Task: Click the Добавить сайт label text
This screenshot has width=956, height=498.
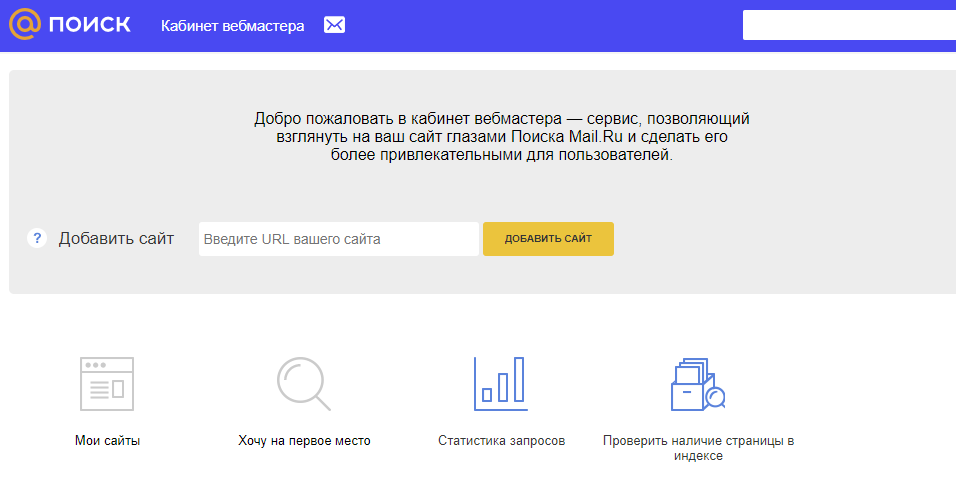Action: click(116, 239)
